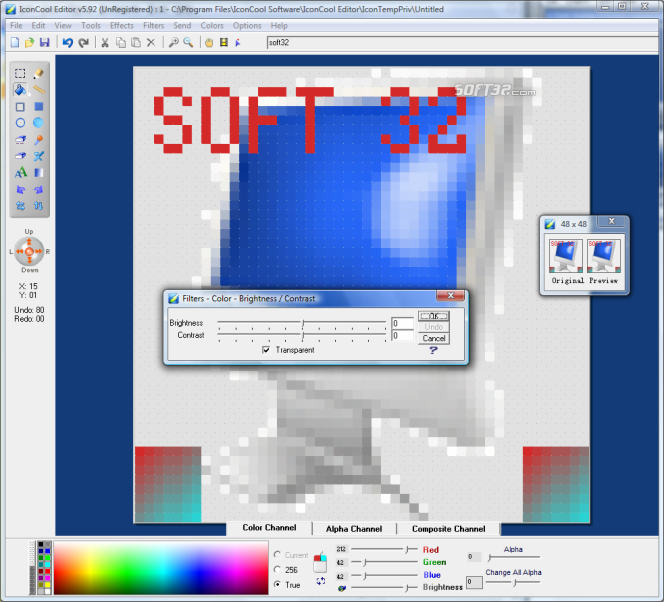This screenshot has height=602, width=664.
Task: Paste from clipboard in toolbar
Action: (x=136, y=42)
